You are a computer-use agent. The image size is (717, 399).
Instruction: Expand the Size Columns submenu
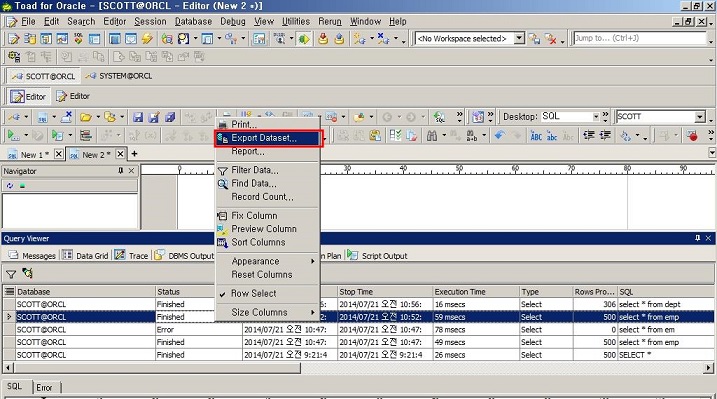click(267, 313)
